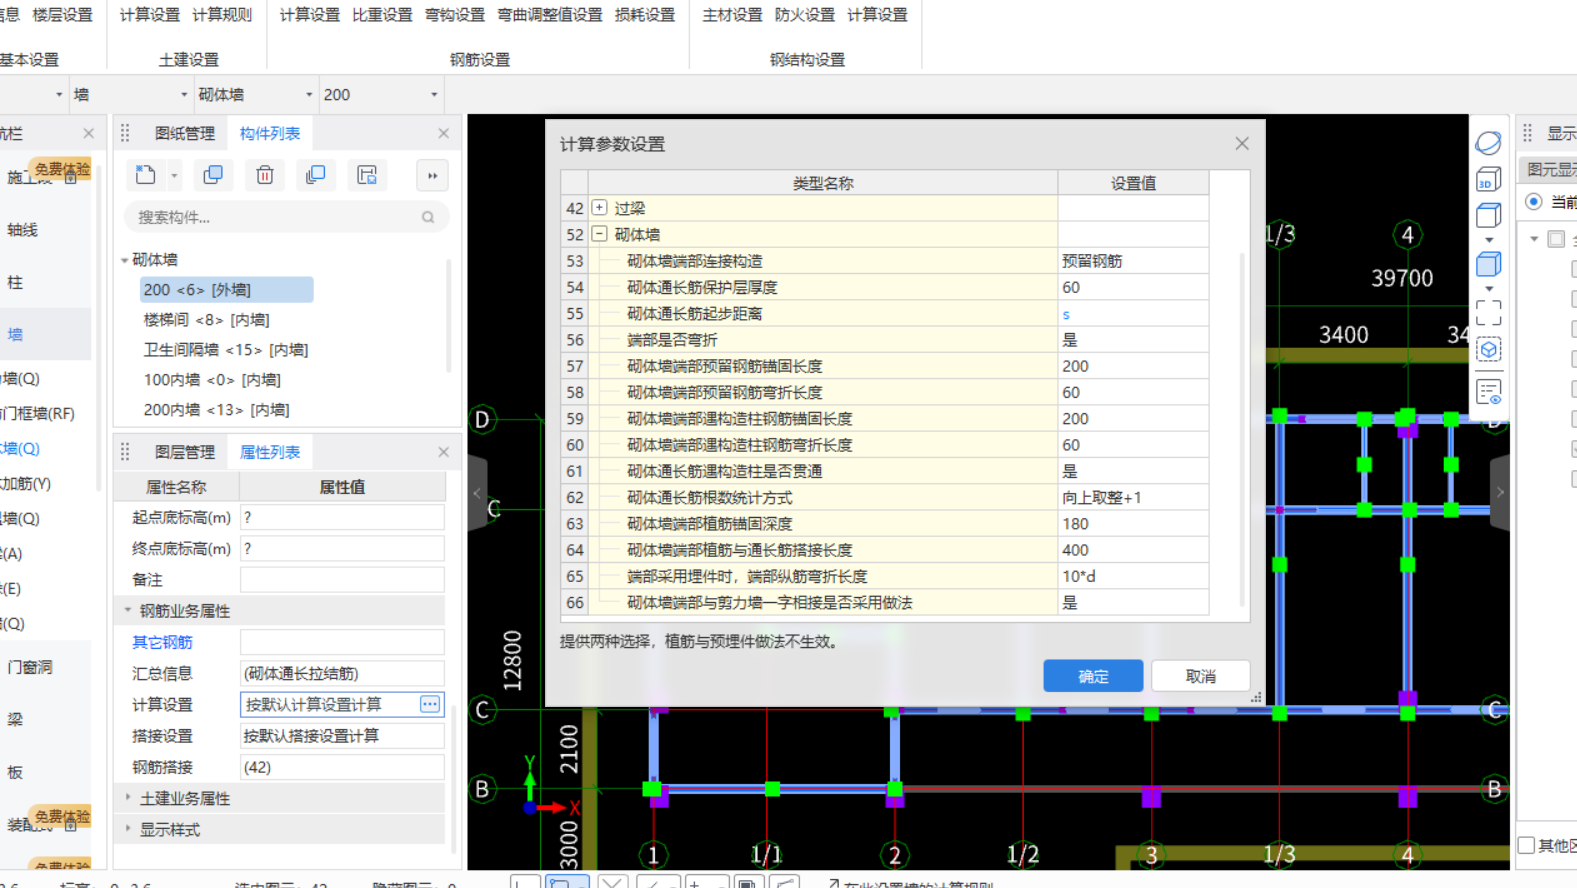The height and width of the screenshot is (888, 1577).
Task: Close the 计算参数设置 dialog with X
Action: (1242, 144)
